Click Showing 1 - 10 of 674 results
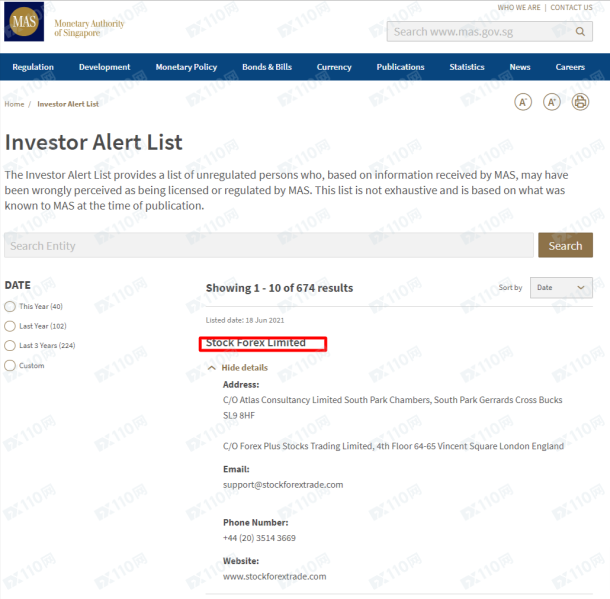 [x=279, y=288]
